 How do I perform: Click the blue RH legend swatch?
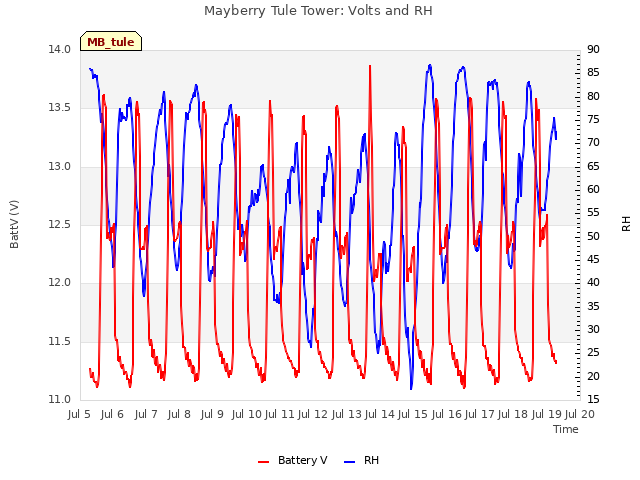pos(350,461)
